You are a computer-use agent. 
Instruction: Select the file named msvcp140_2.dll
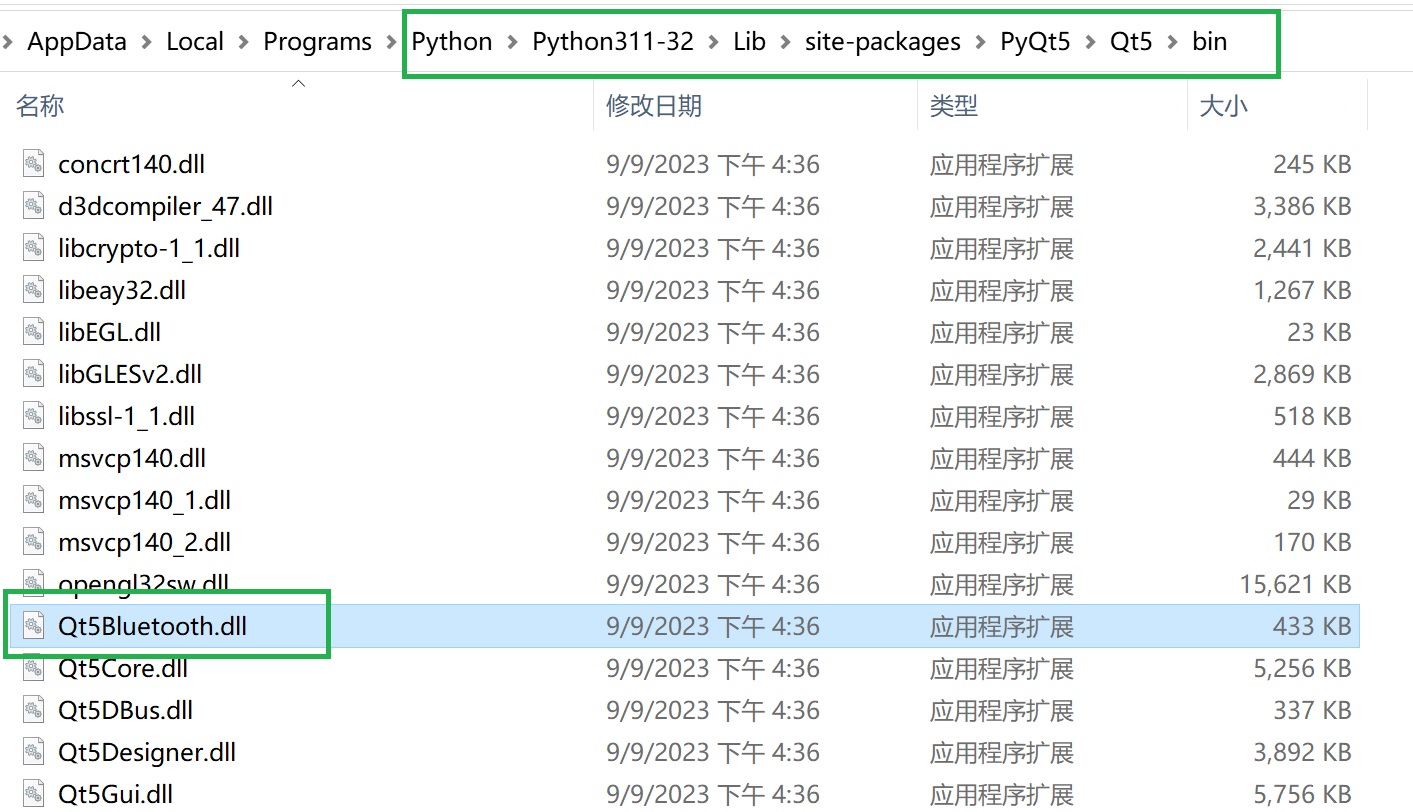click(145, 542)
